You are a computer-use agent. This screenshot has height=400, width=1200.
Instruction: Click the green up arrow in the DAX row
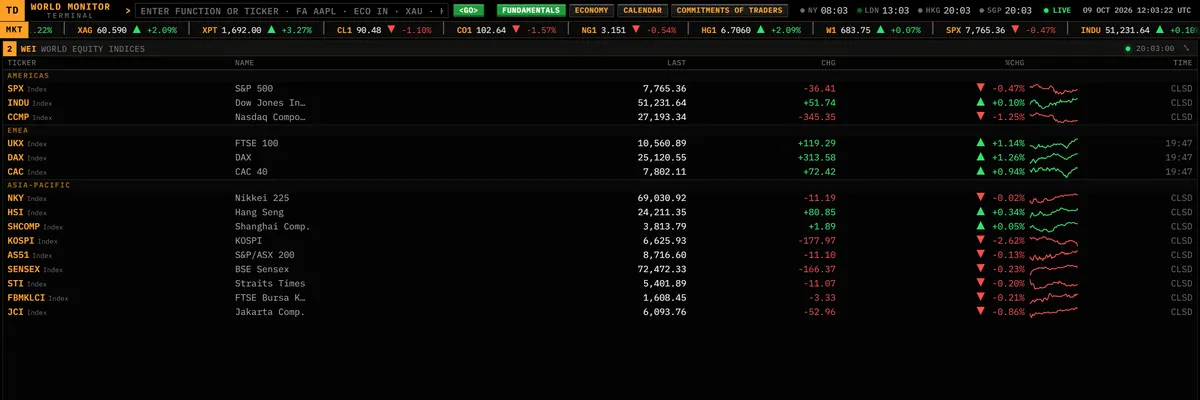click(981, 157)
